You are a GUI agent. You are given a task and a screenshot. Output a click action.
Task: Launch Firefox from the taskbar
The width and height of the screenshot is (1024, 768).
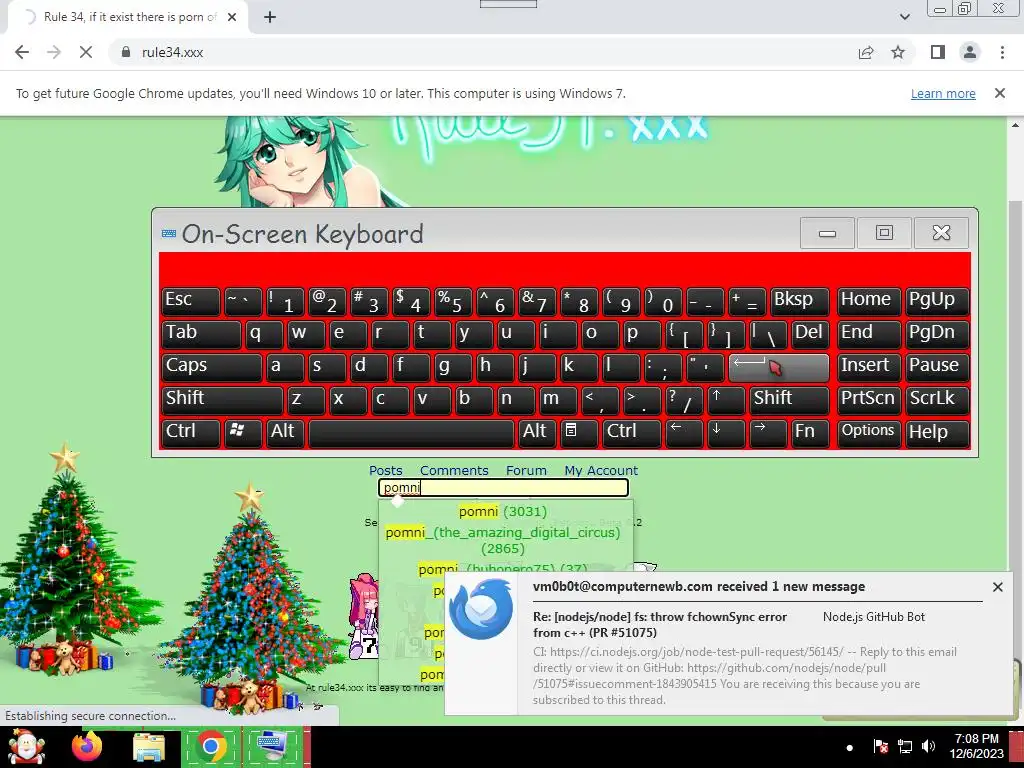click(x=87, y=746)
